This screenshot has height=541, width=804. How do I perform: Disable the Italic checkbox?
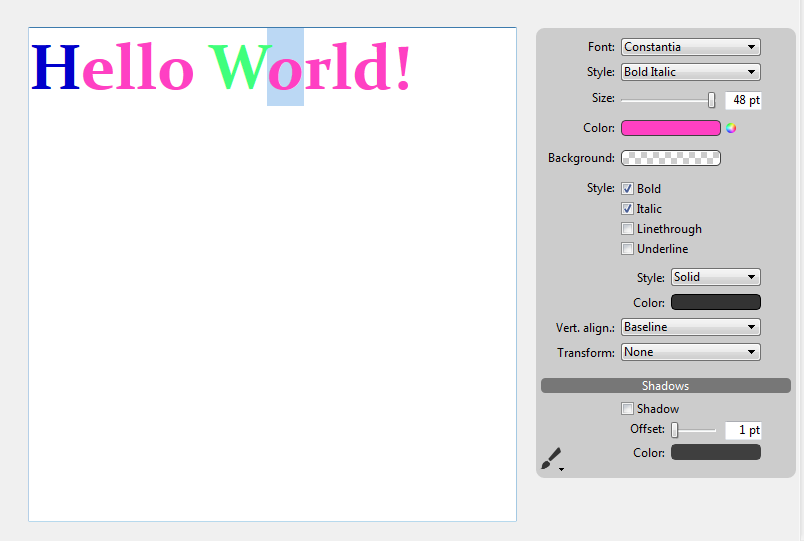click(x=627, y=209)
